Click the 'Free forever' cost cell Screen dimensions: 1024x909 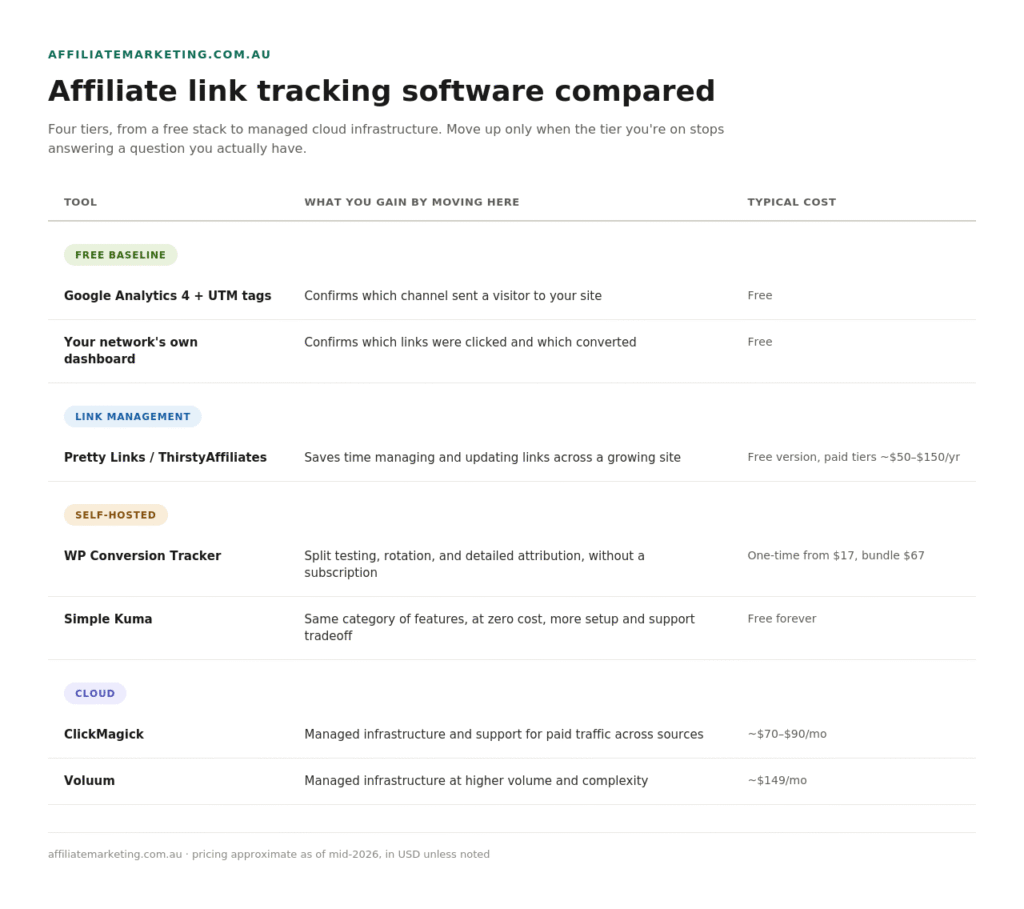782,618
